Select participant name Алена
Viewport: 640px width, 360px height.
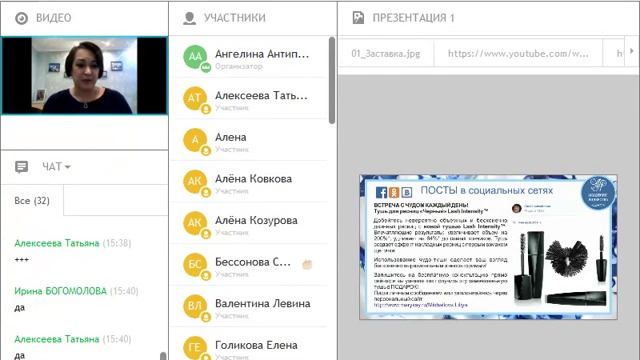tap(231, 137)
